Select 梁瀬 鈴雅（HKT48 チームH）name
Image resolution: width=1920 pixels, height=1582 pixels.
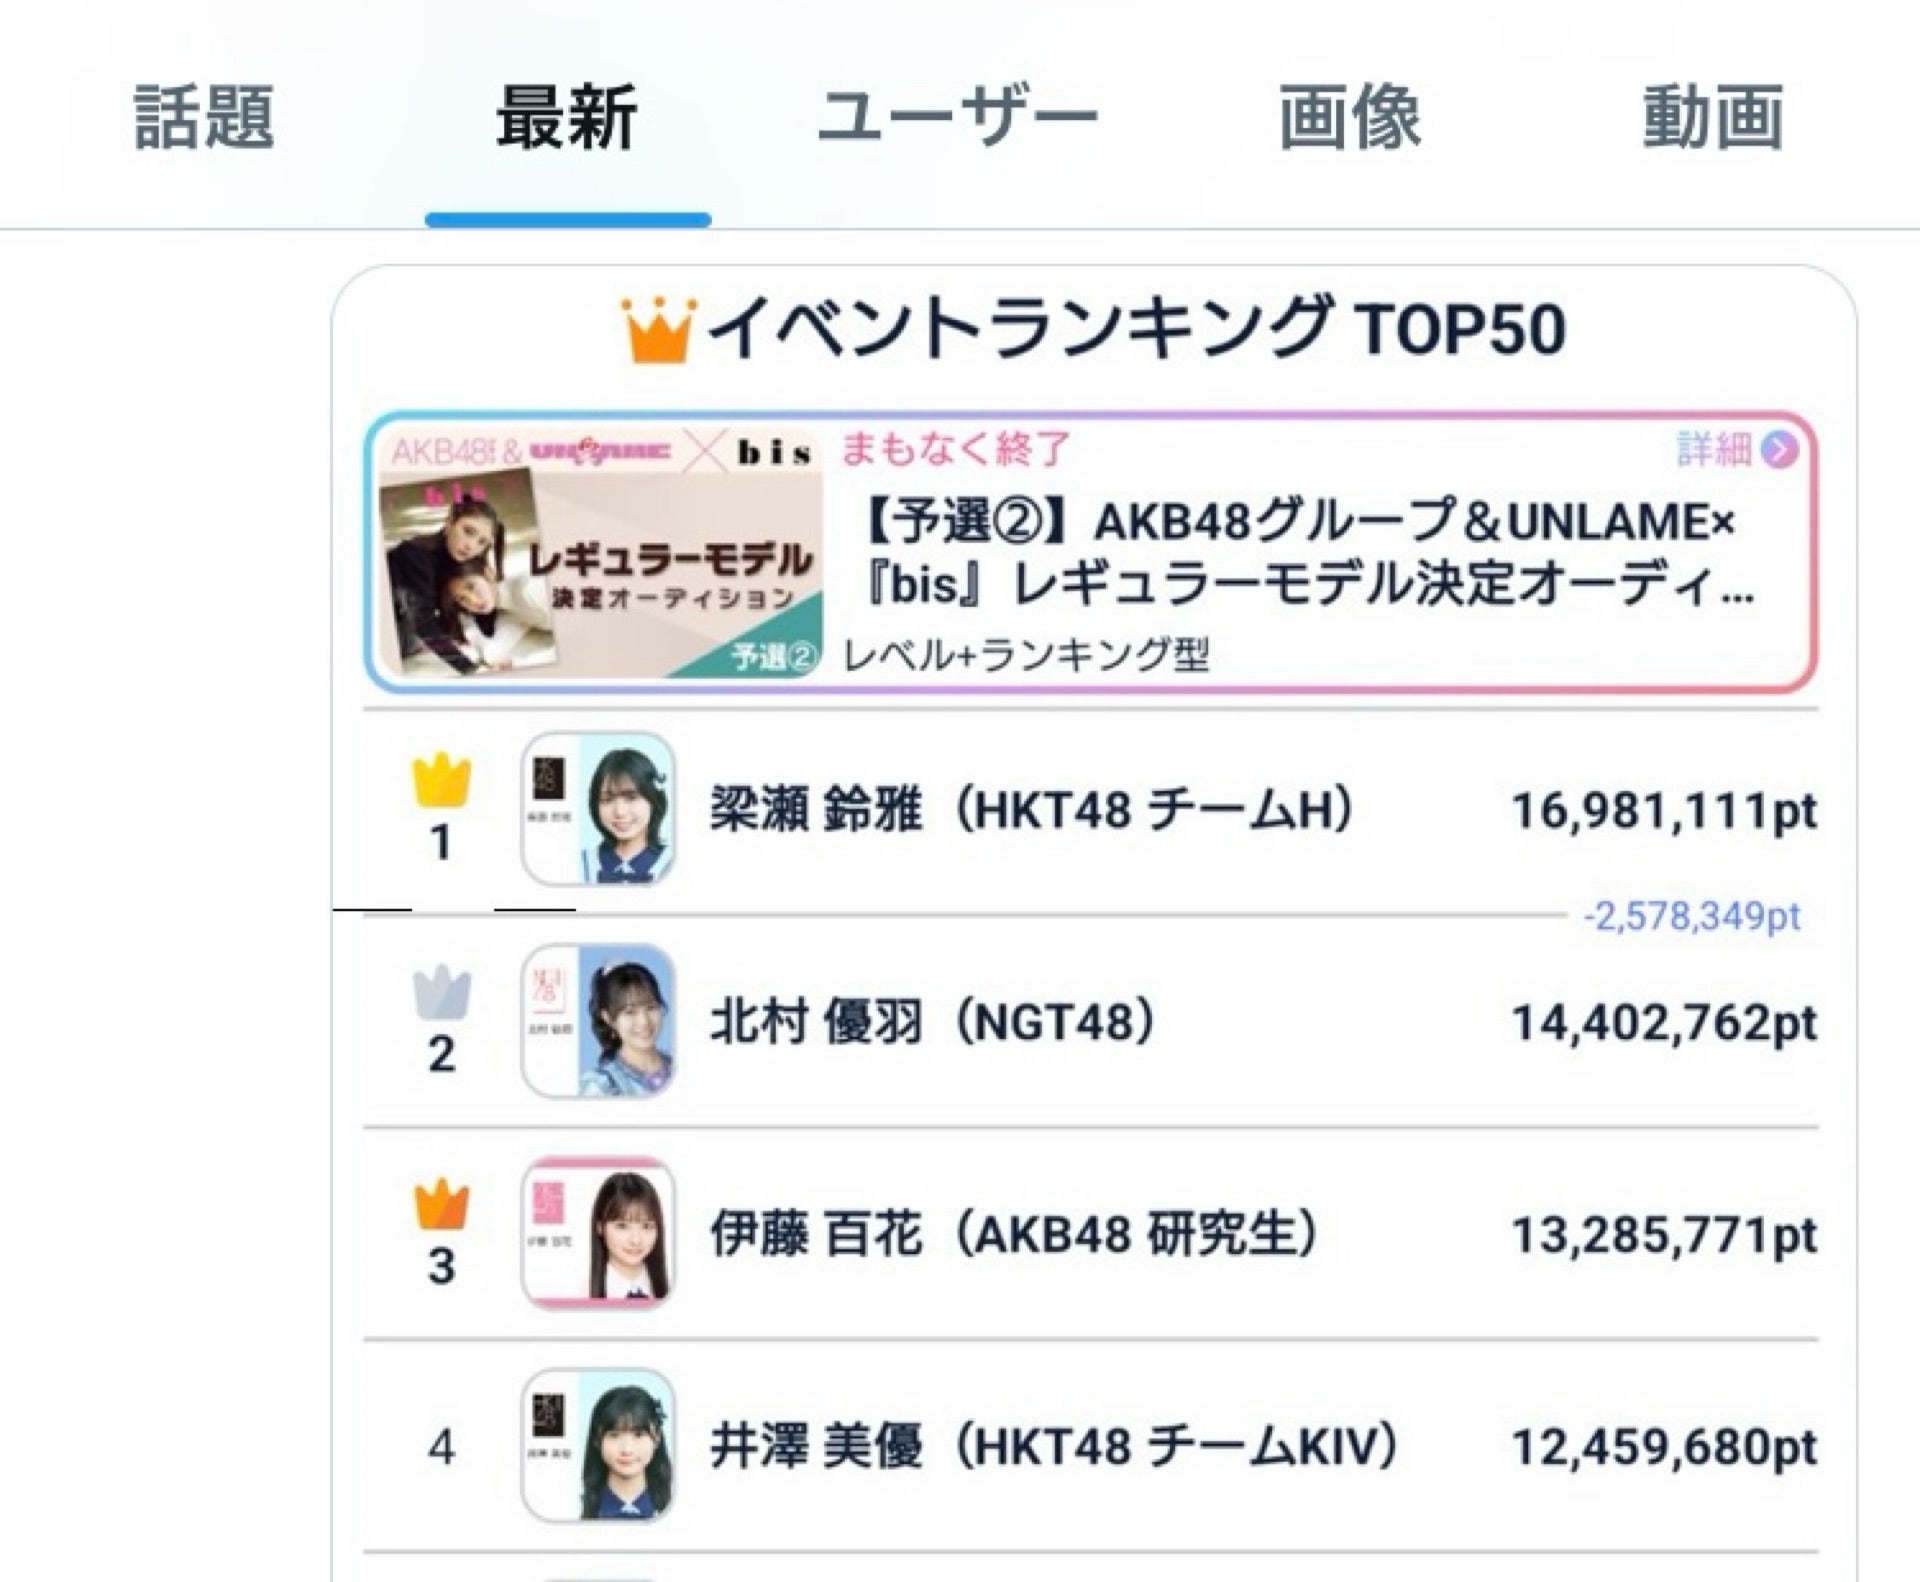[x=1033, y=809]
